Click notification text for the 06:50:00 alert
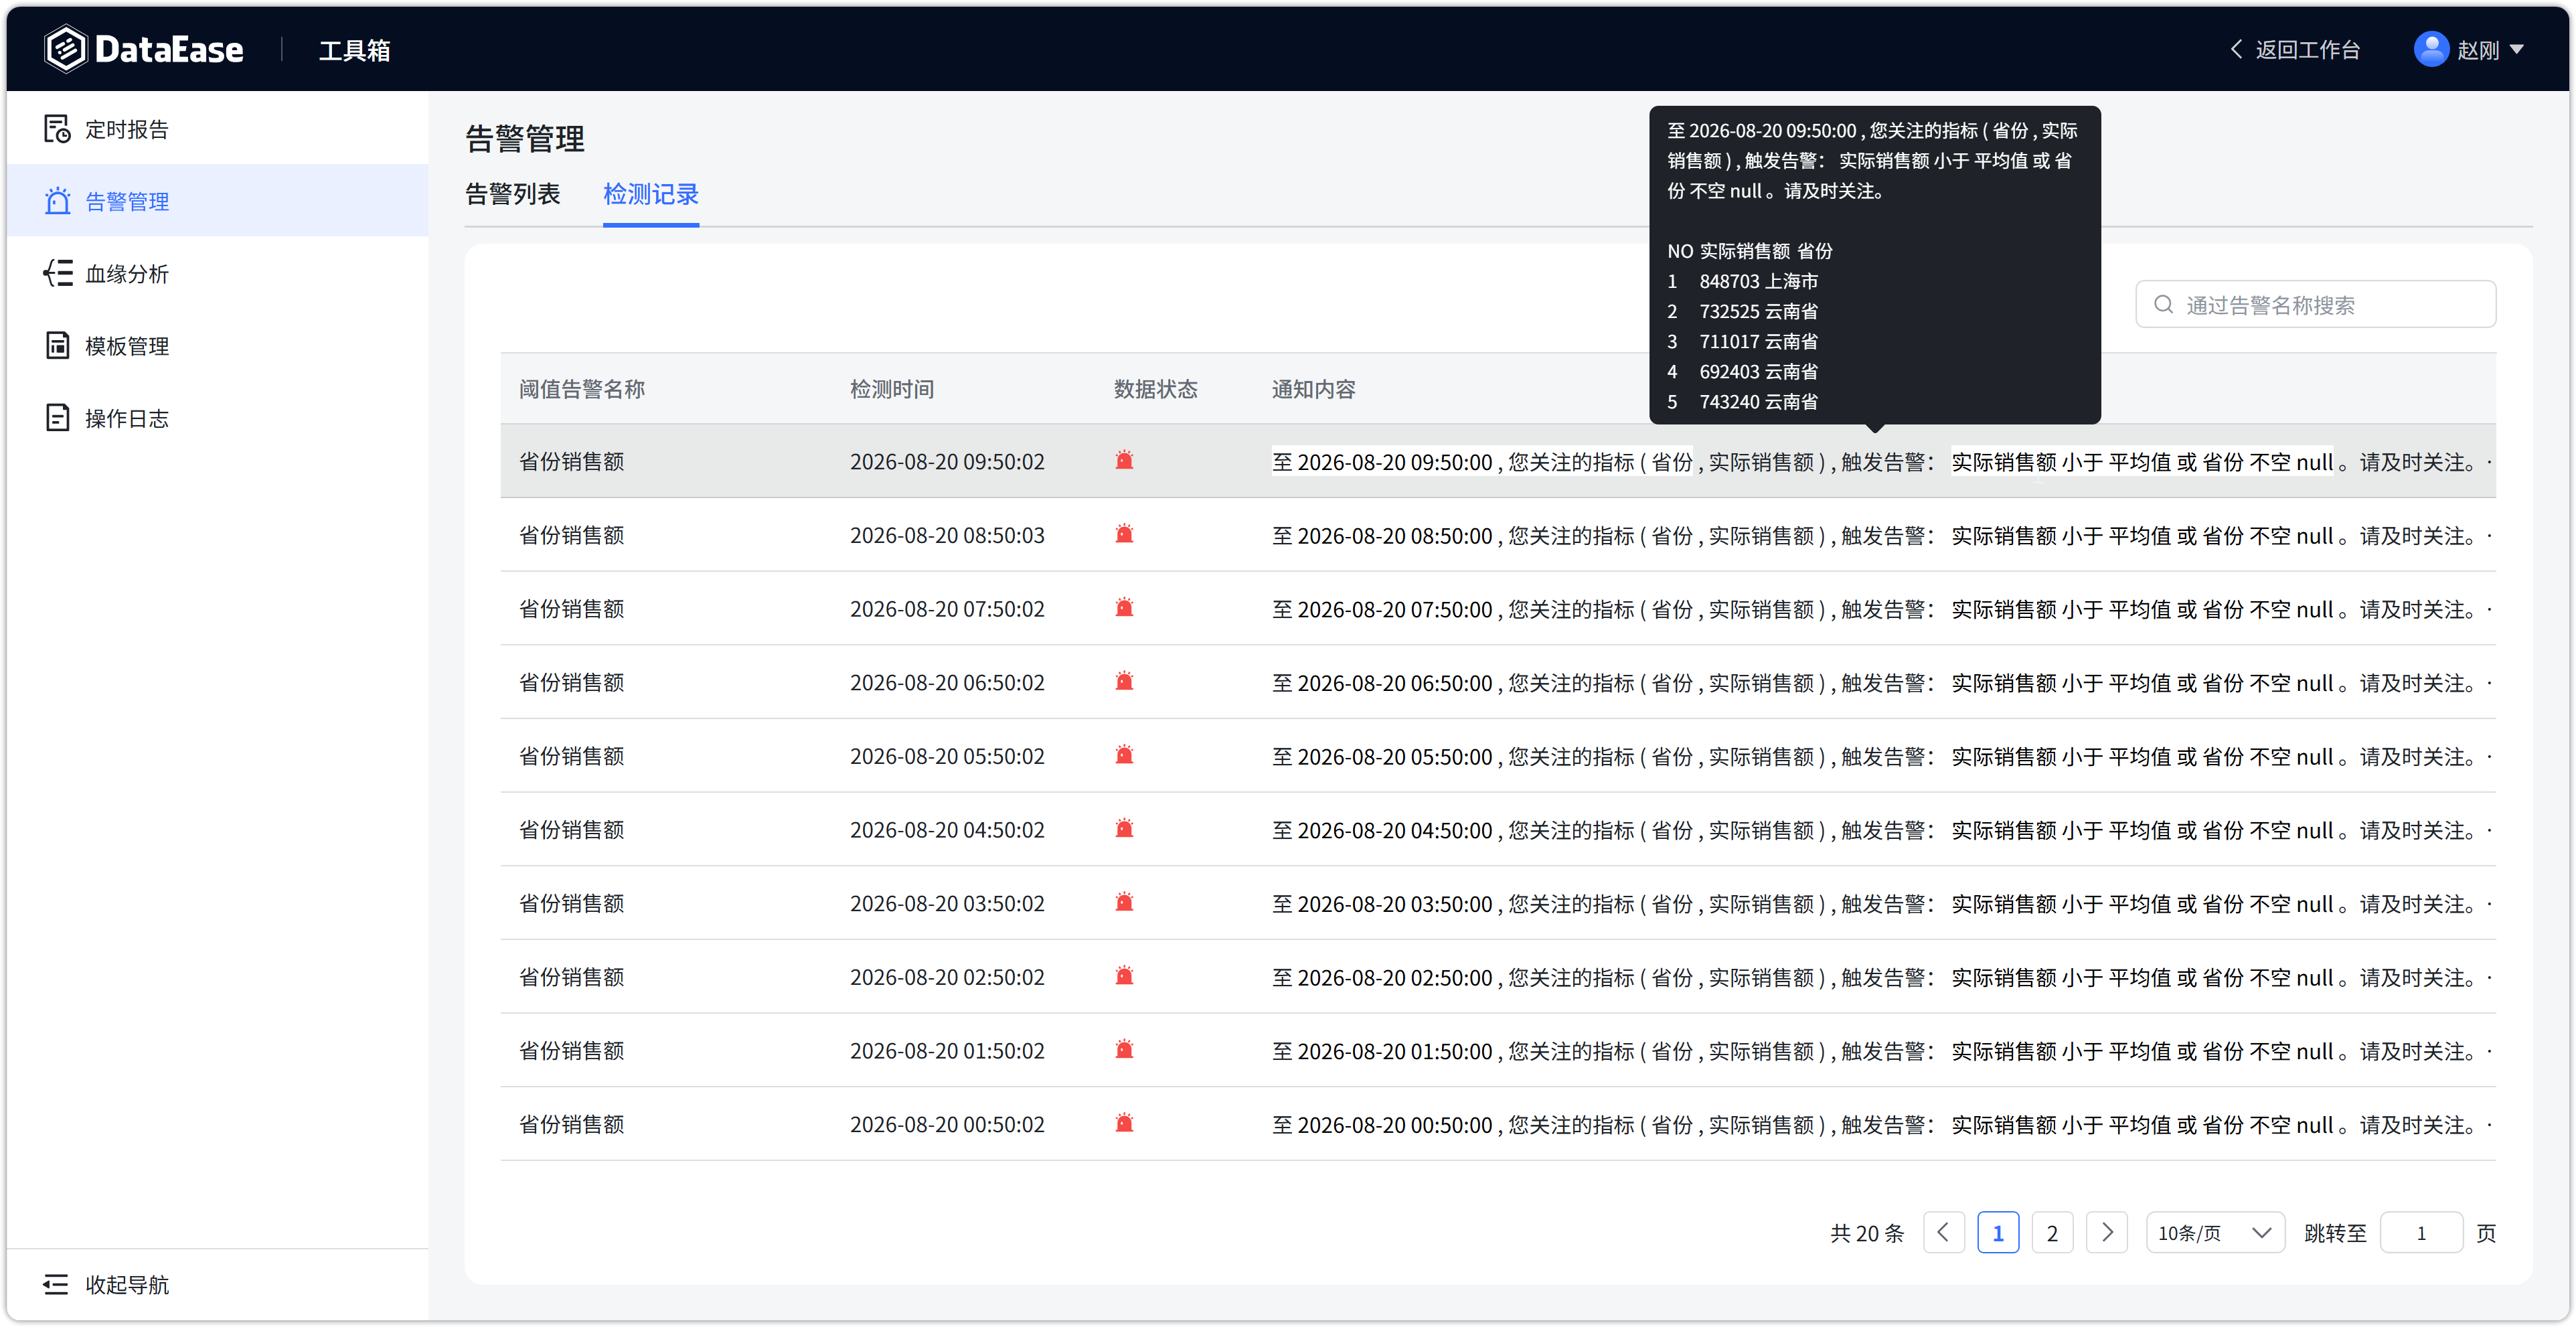2576x1327 pixels. [1882, 682]
